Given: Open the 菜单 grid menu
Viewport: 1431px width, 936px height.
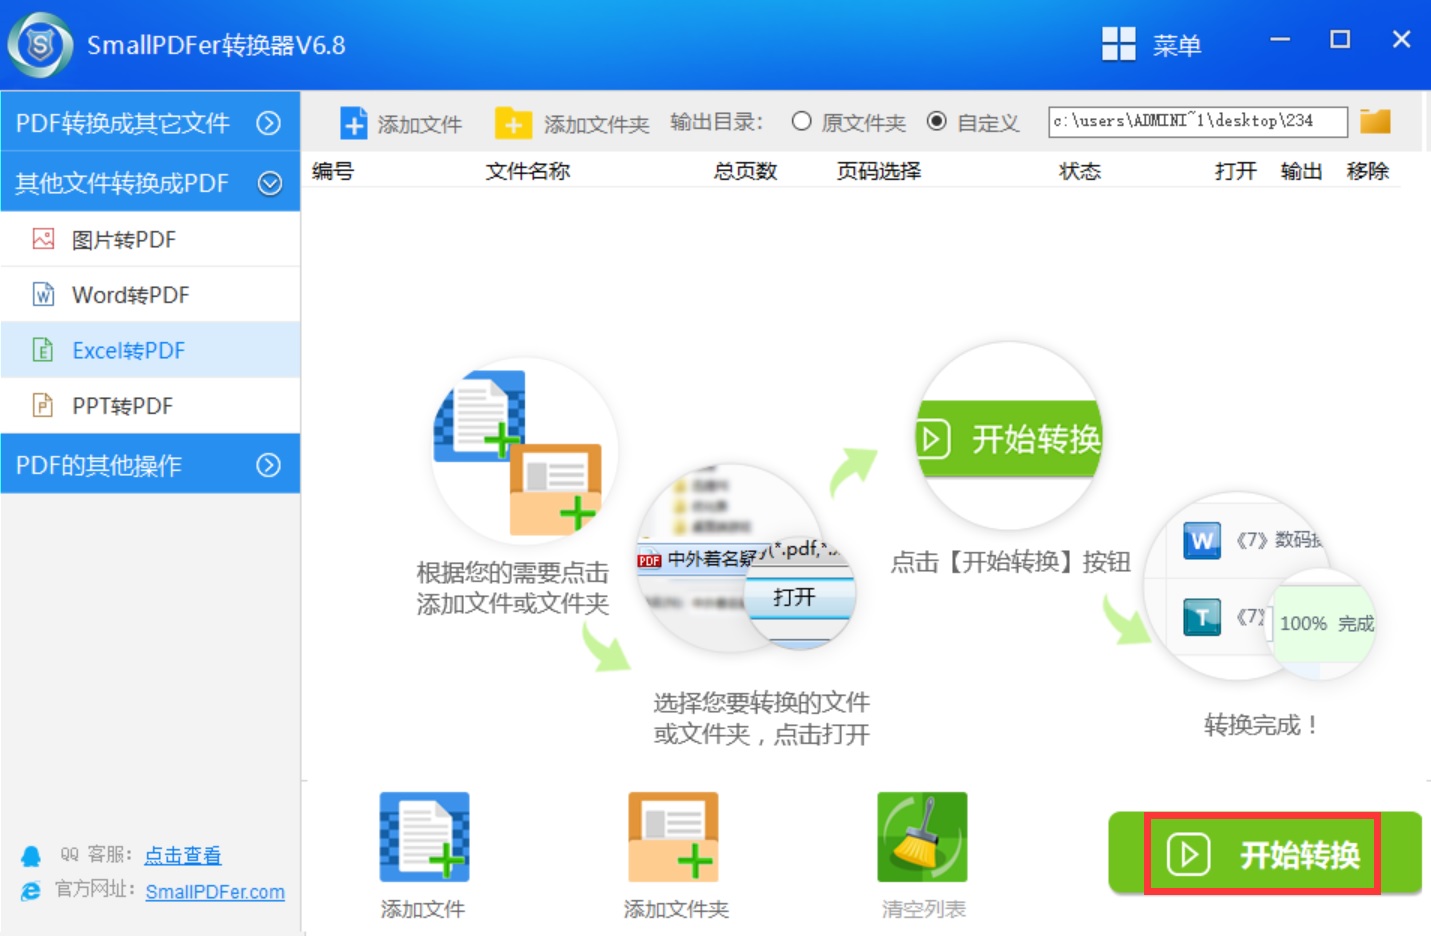Looking at the screenshot, I should [1151, 45].
